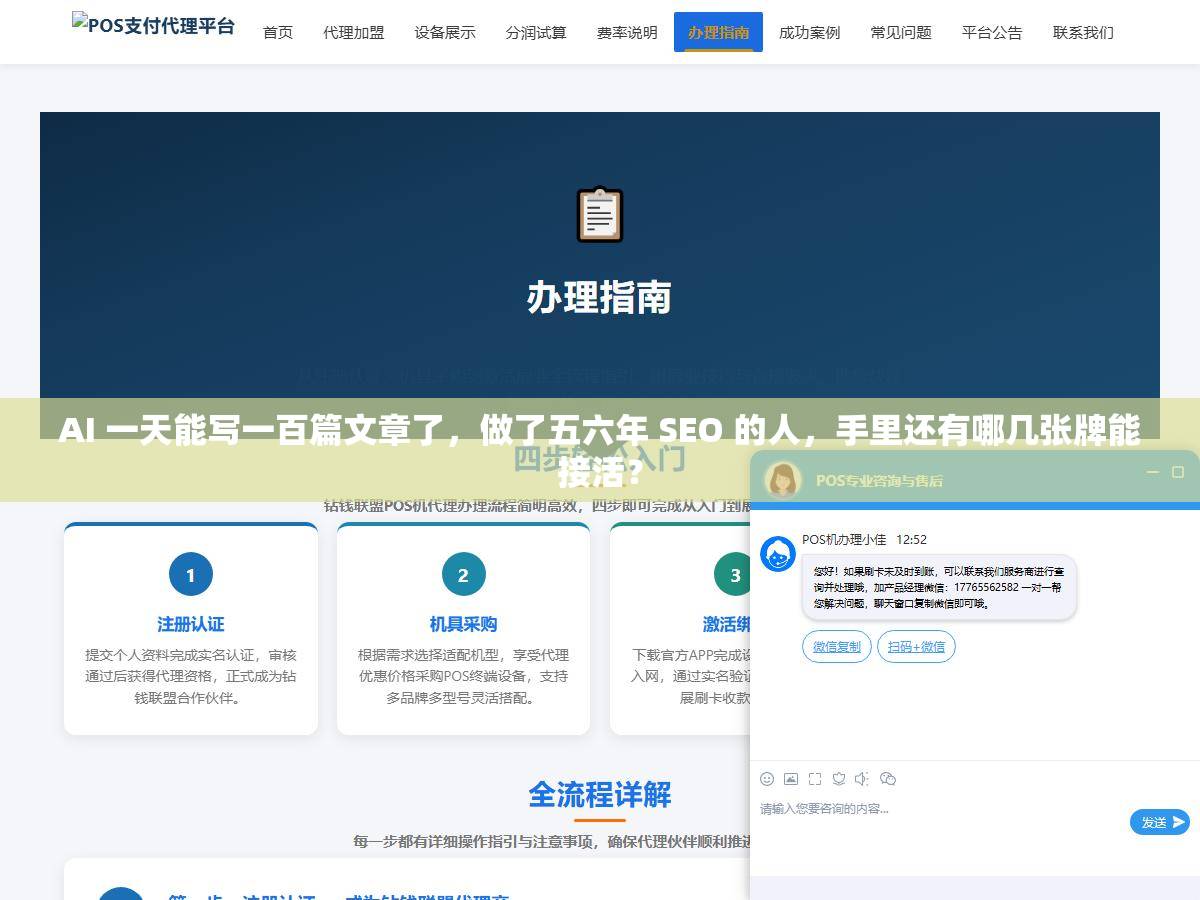The height and width of the screenshot is (900, 1200).
Task: Go to 代理加盟 page
Action: pyautogui.click(x=353, y=32)
